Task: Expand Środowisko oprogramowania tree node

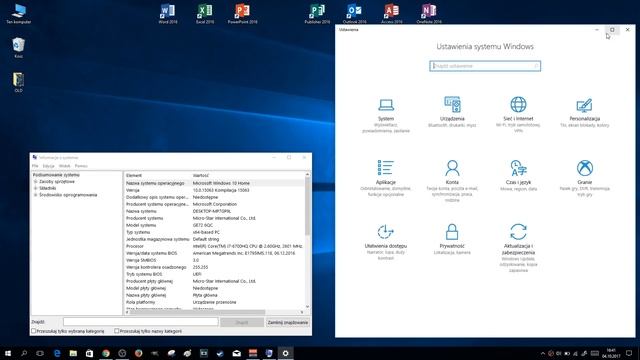Action: 36,195
